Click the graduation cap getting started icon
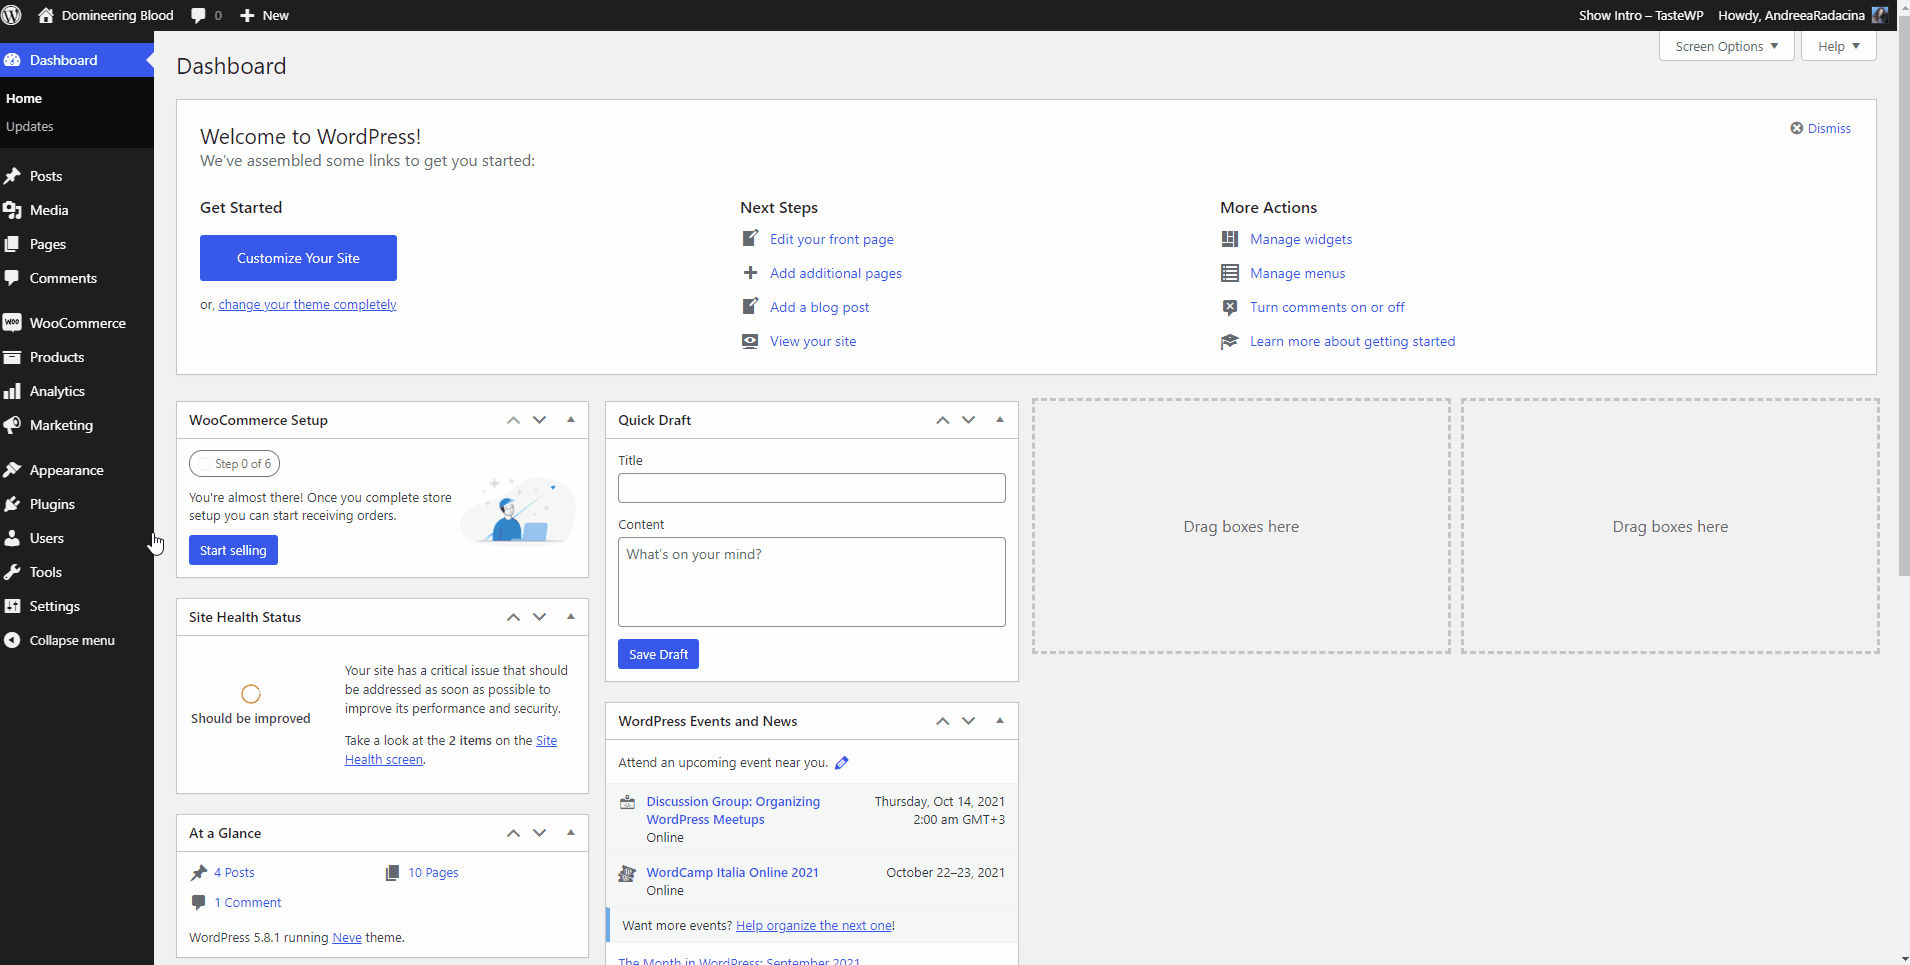Image resolution: width=1910 pixels, height=965 pixels. (1230, 341)
